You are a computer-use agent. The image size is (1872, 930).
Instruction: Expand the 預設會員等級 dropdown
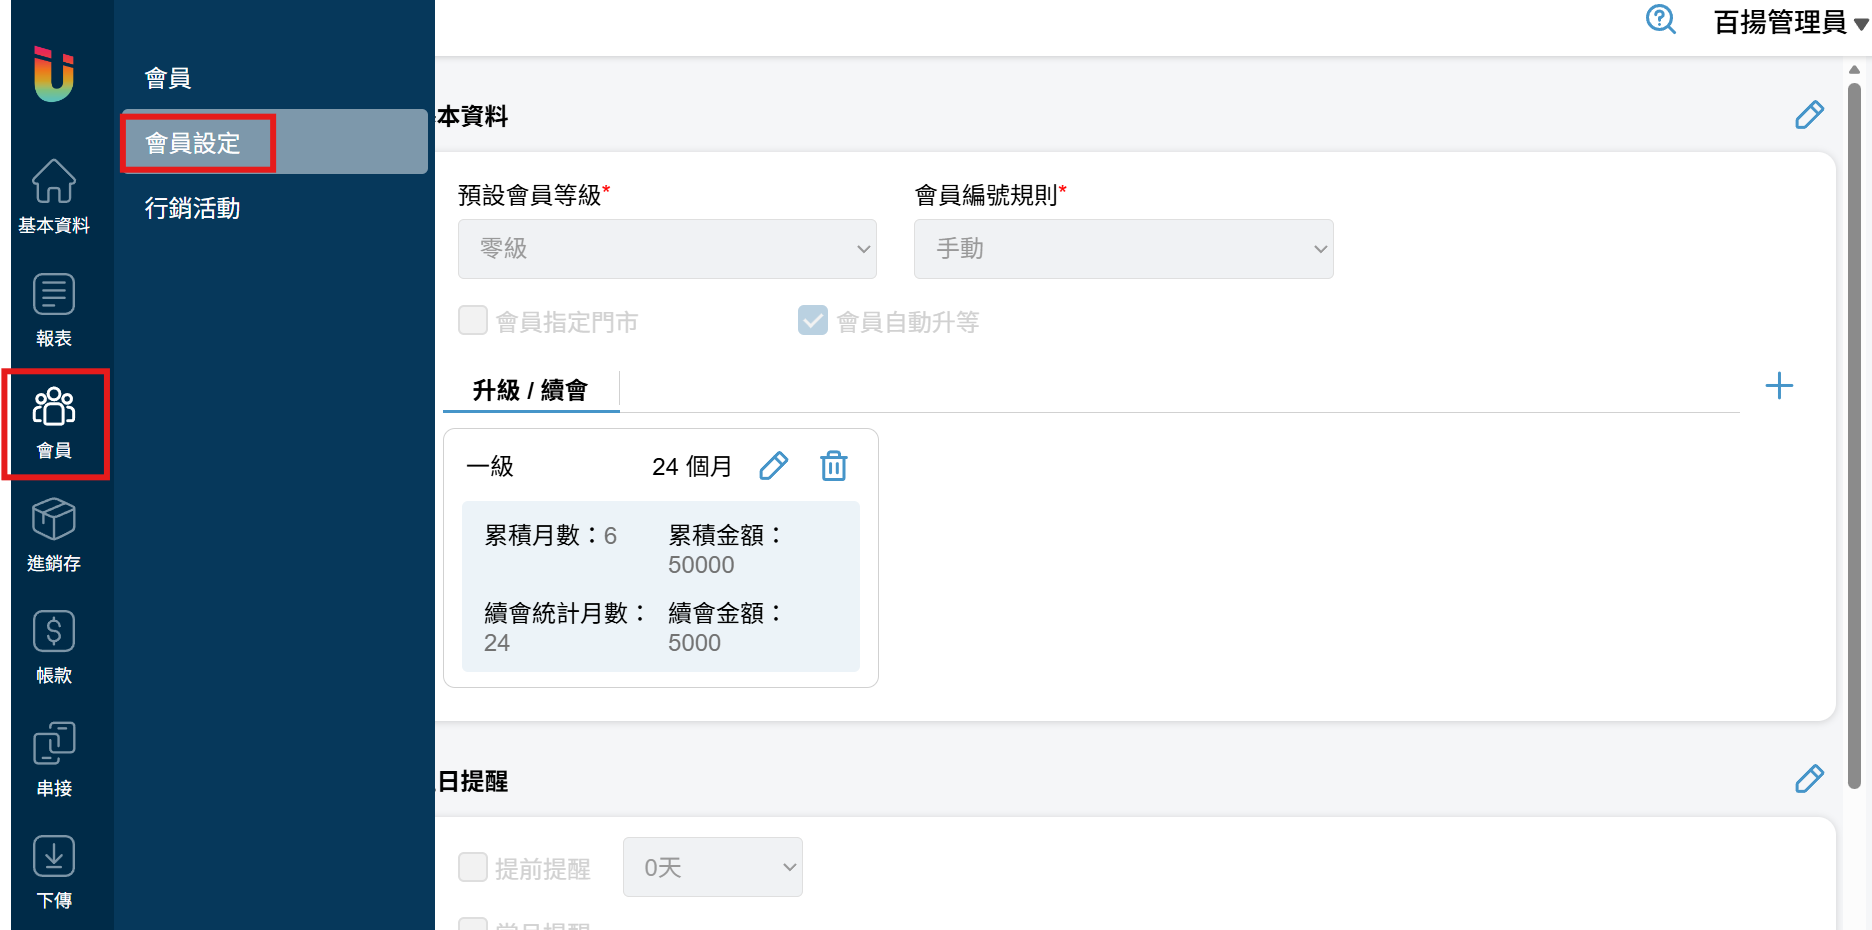(667, 249)
